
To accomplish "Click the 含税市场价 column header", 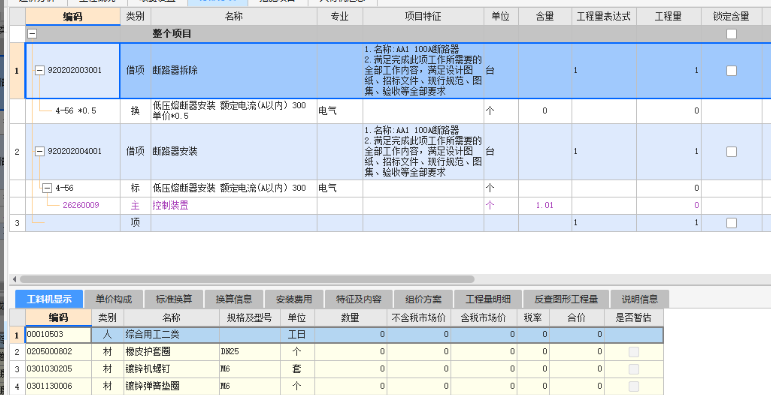I will [x=483, y=318].
